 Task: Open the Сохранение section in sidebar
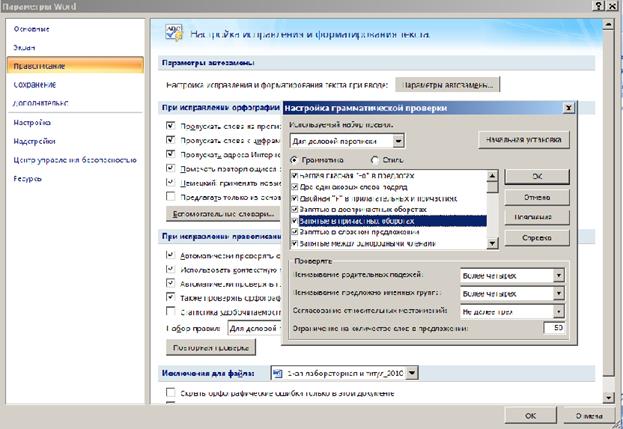point(35,84)
